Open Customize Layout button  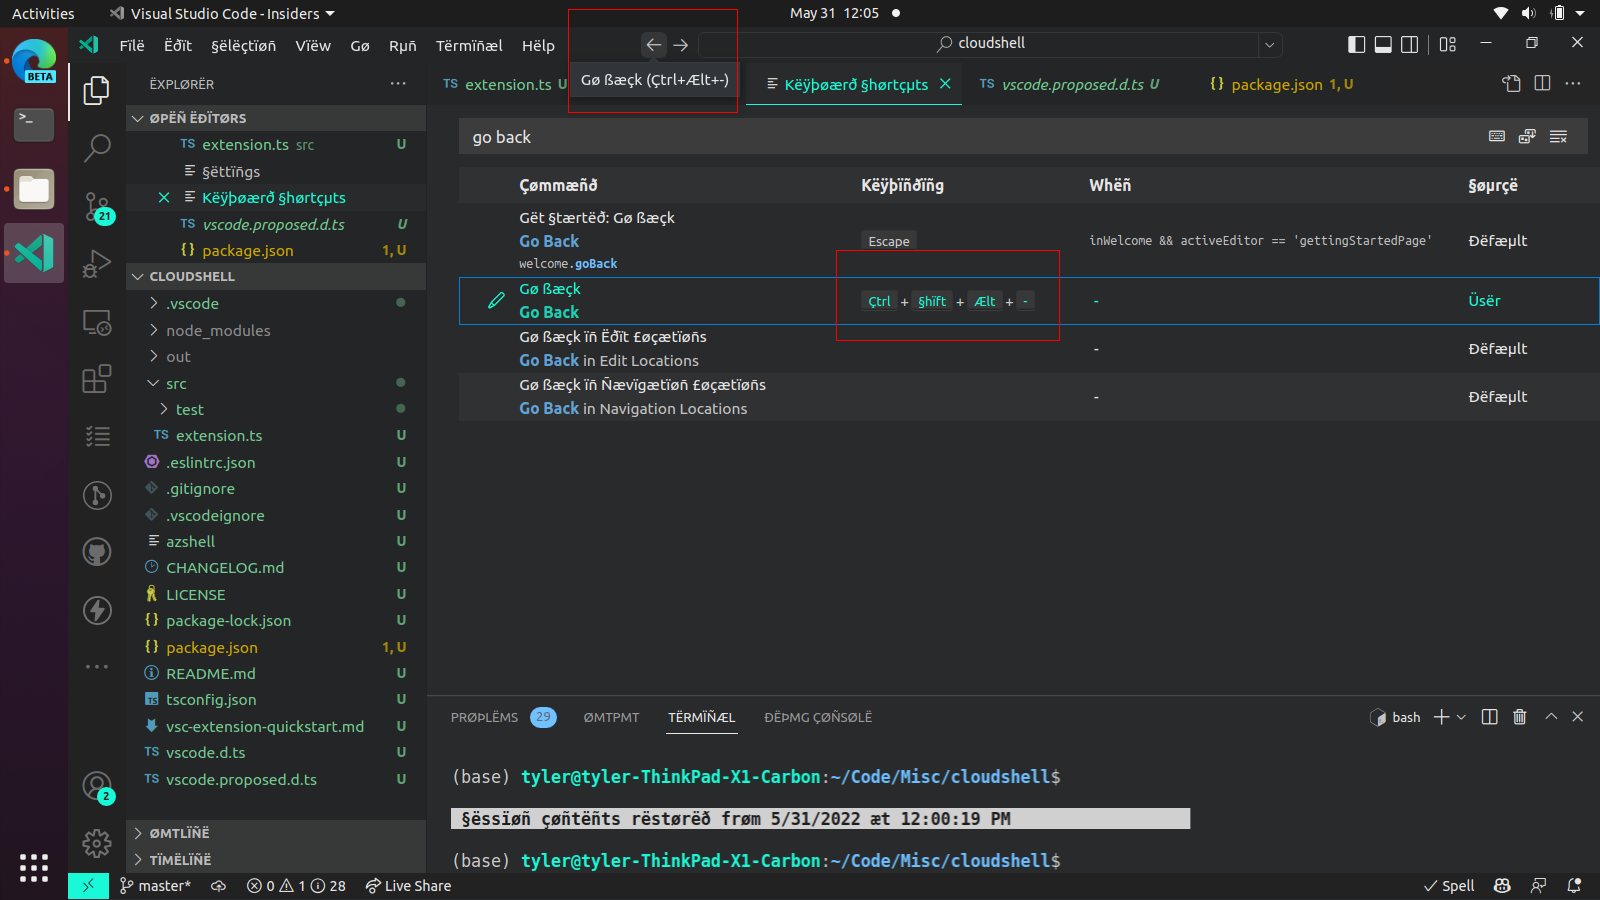pyautogui.click(x=1447, y=44)
